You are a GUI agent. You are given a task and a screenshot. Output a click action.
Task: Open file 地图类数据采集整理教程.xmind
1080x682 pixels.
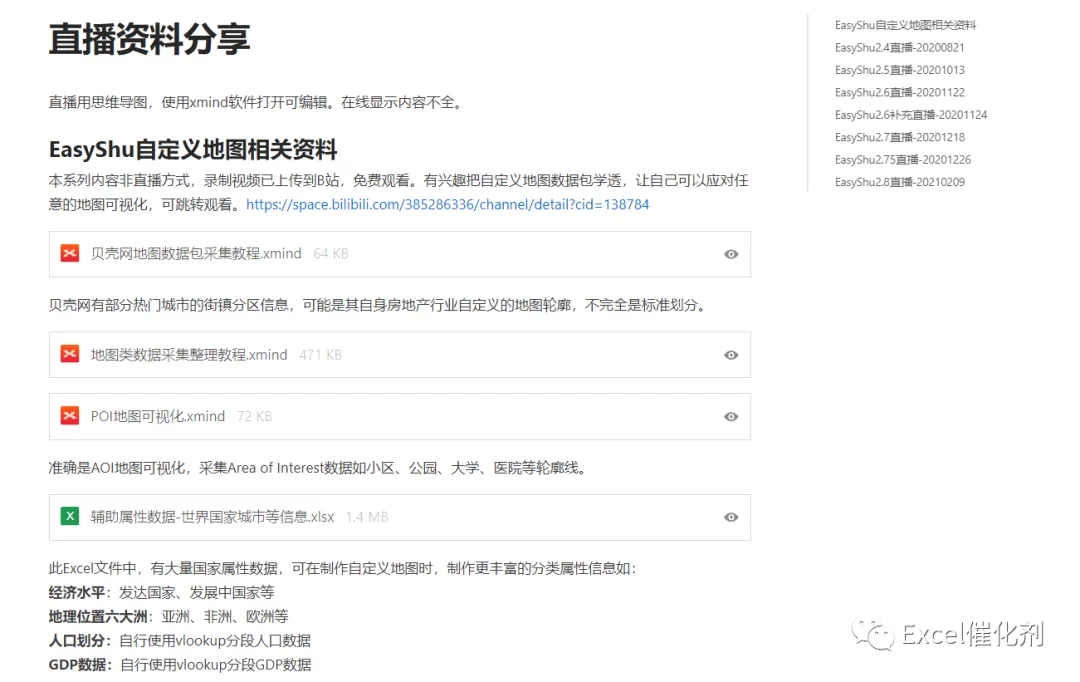(x=189, y=355)
